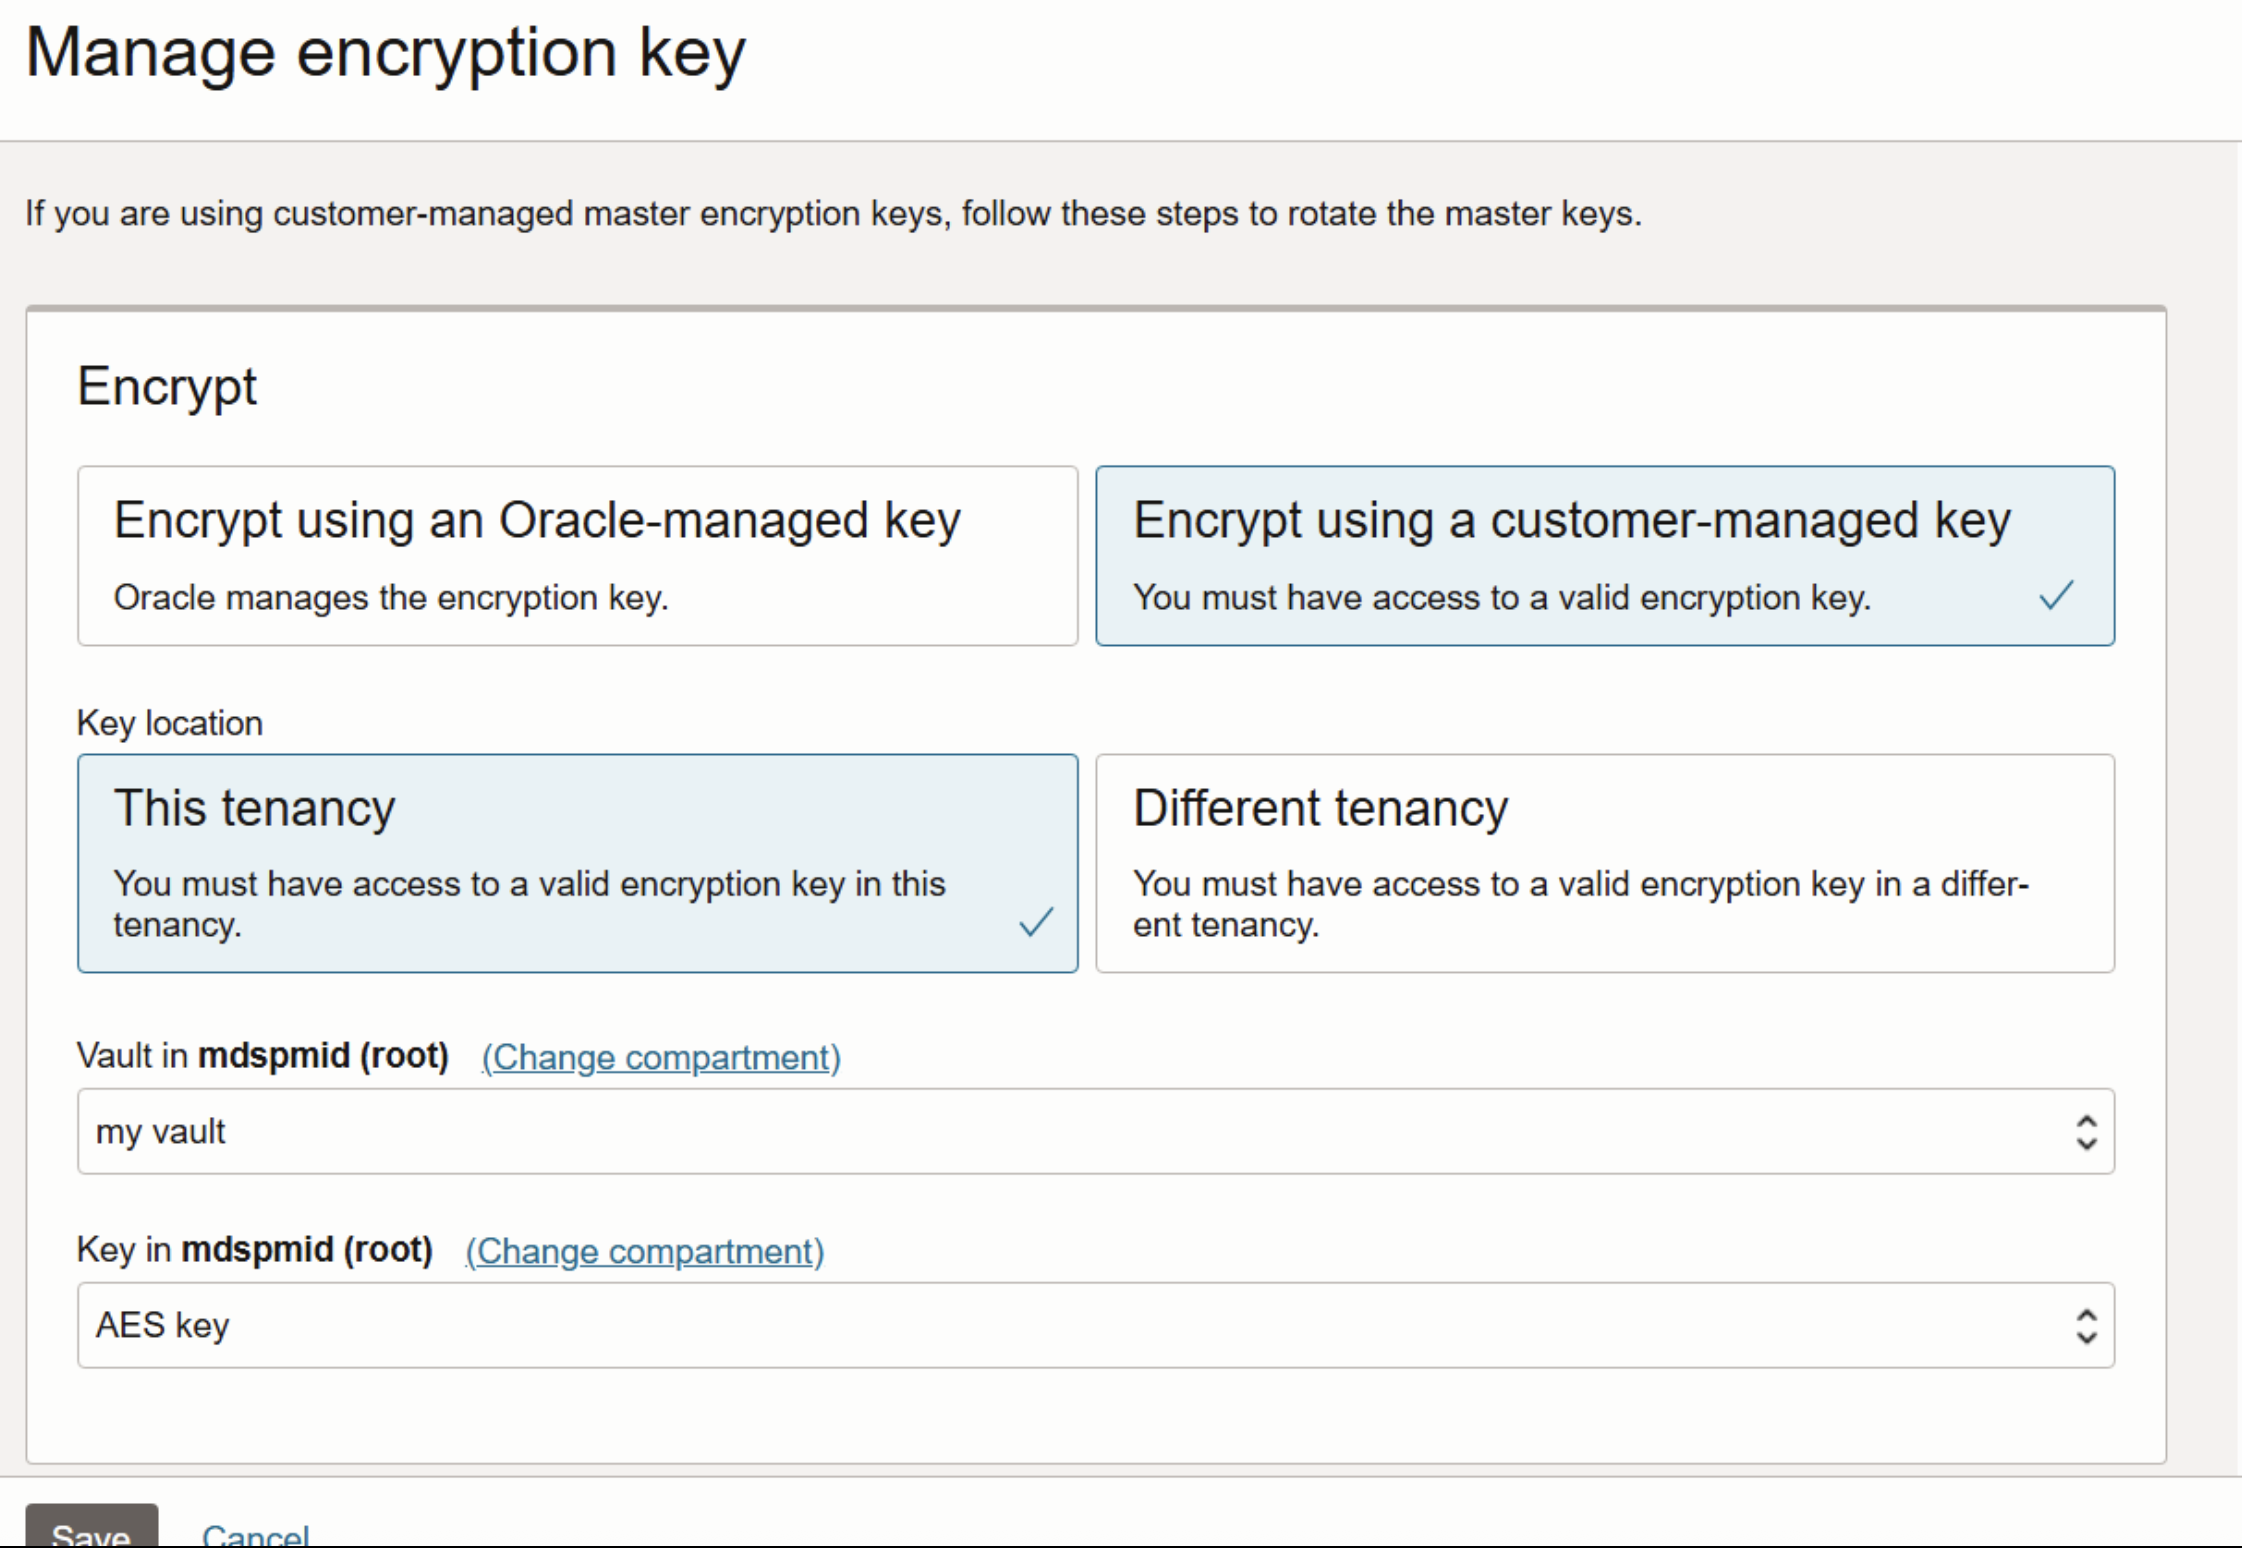Click the 'Encrypt' section heading

click(167, 386)
